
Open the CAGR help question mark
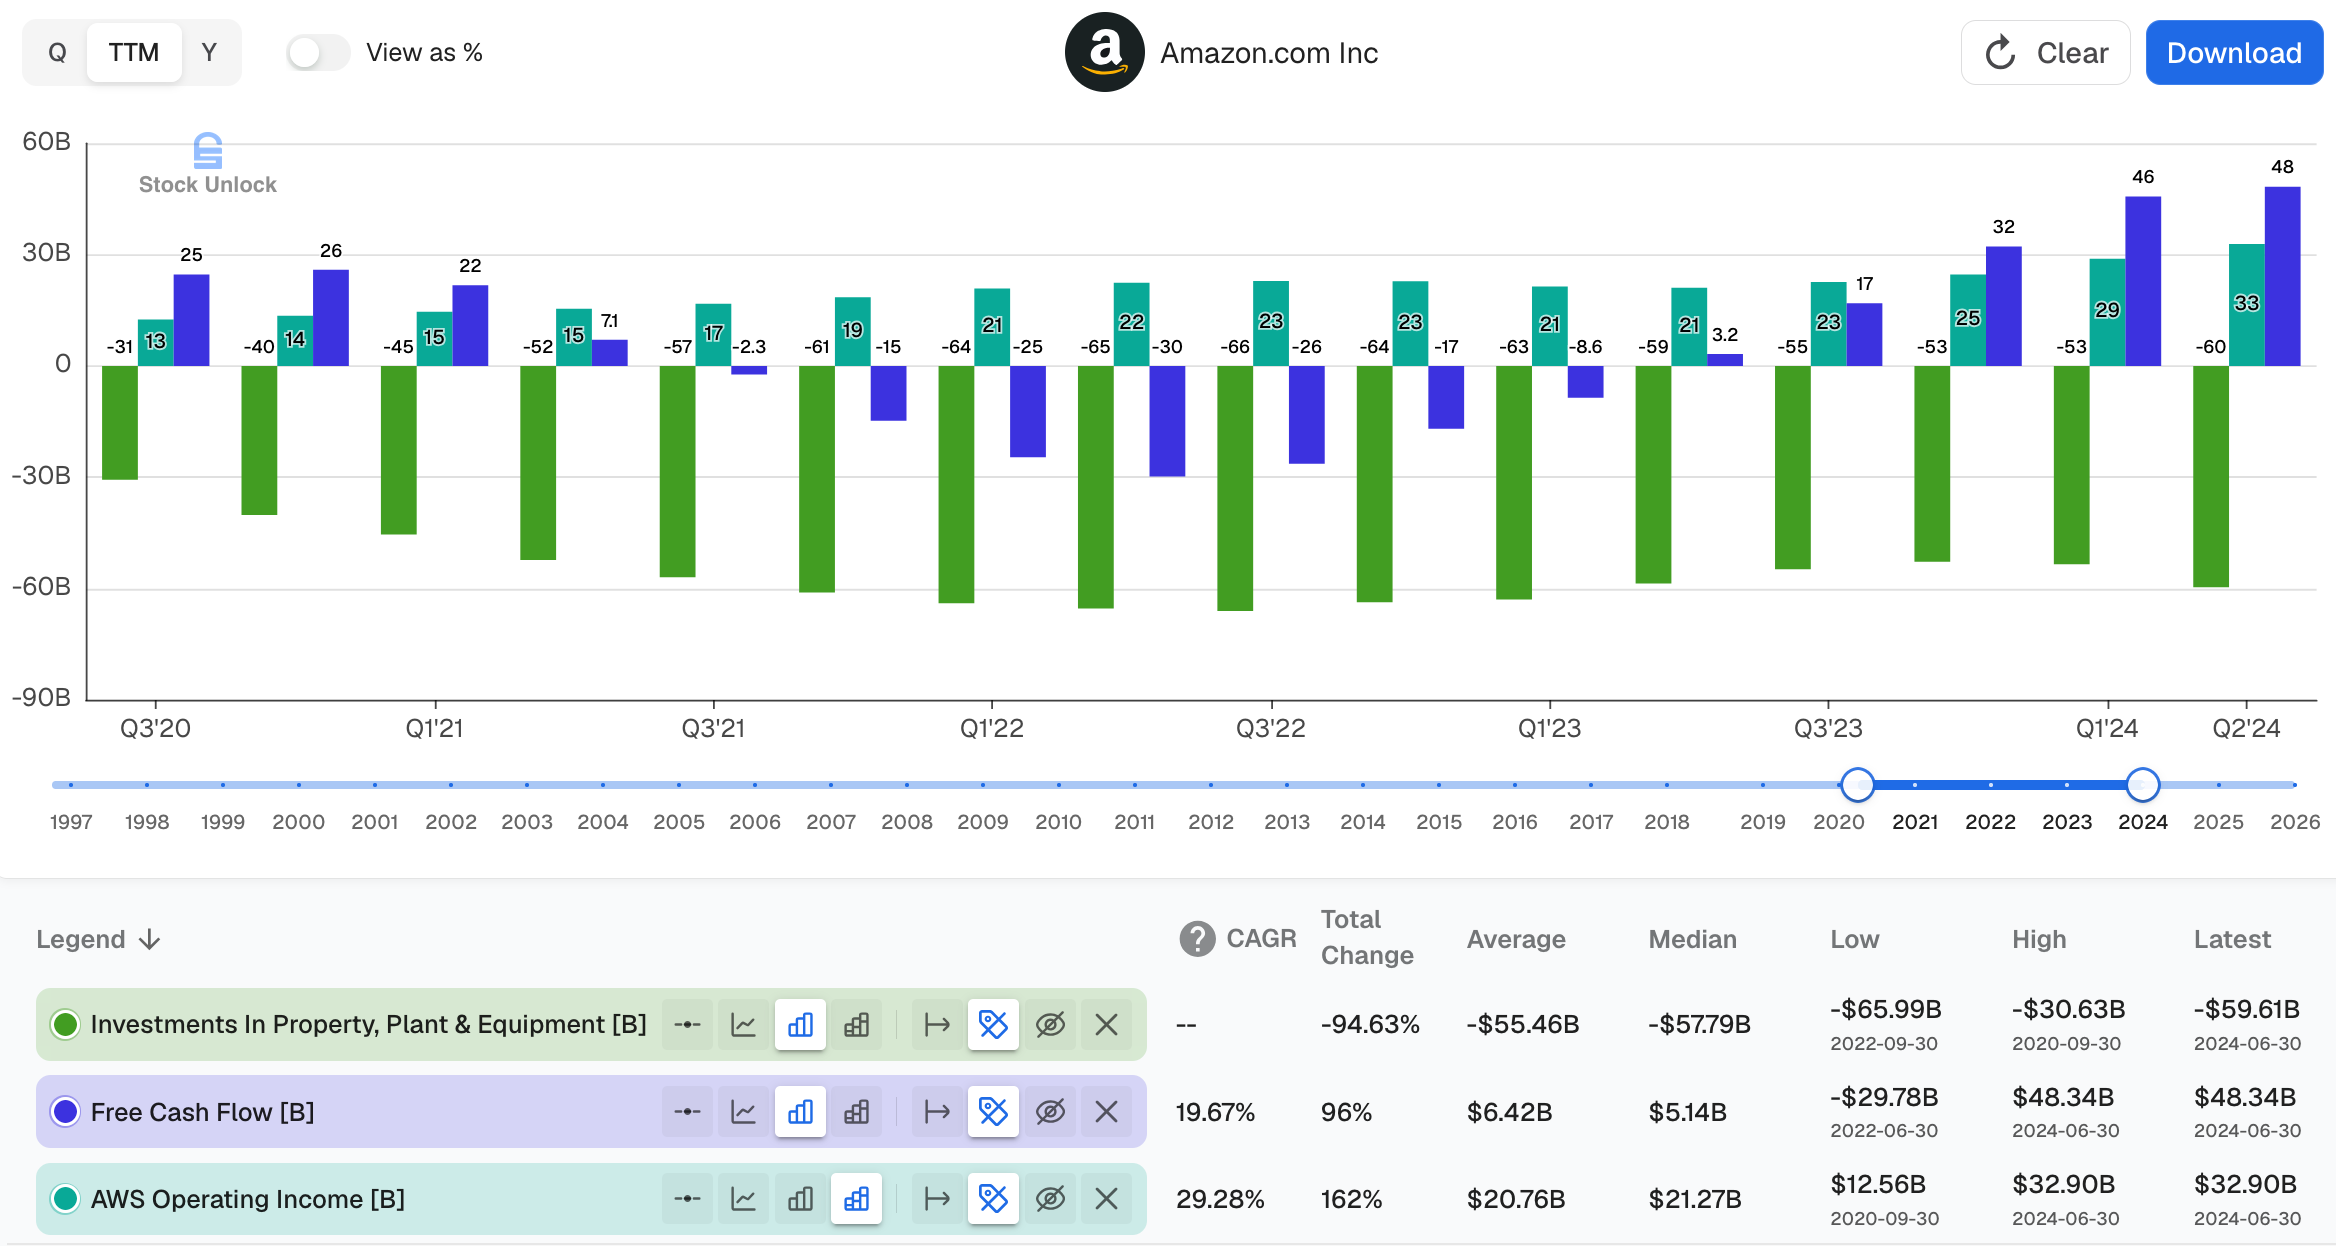click(1197, 938)
